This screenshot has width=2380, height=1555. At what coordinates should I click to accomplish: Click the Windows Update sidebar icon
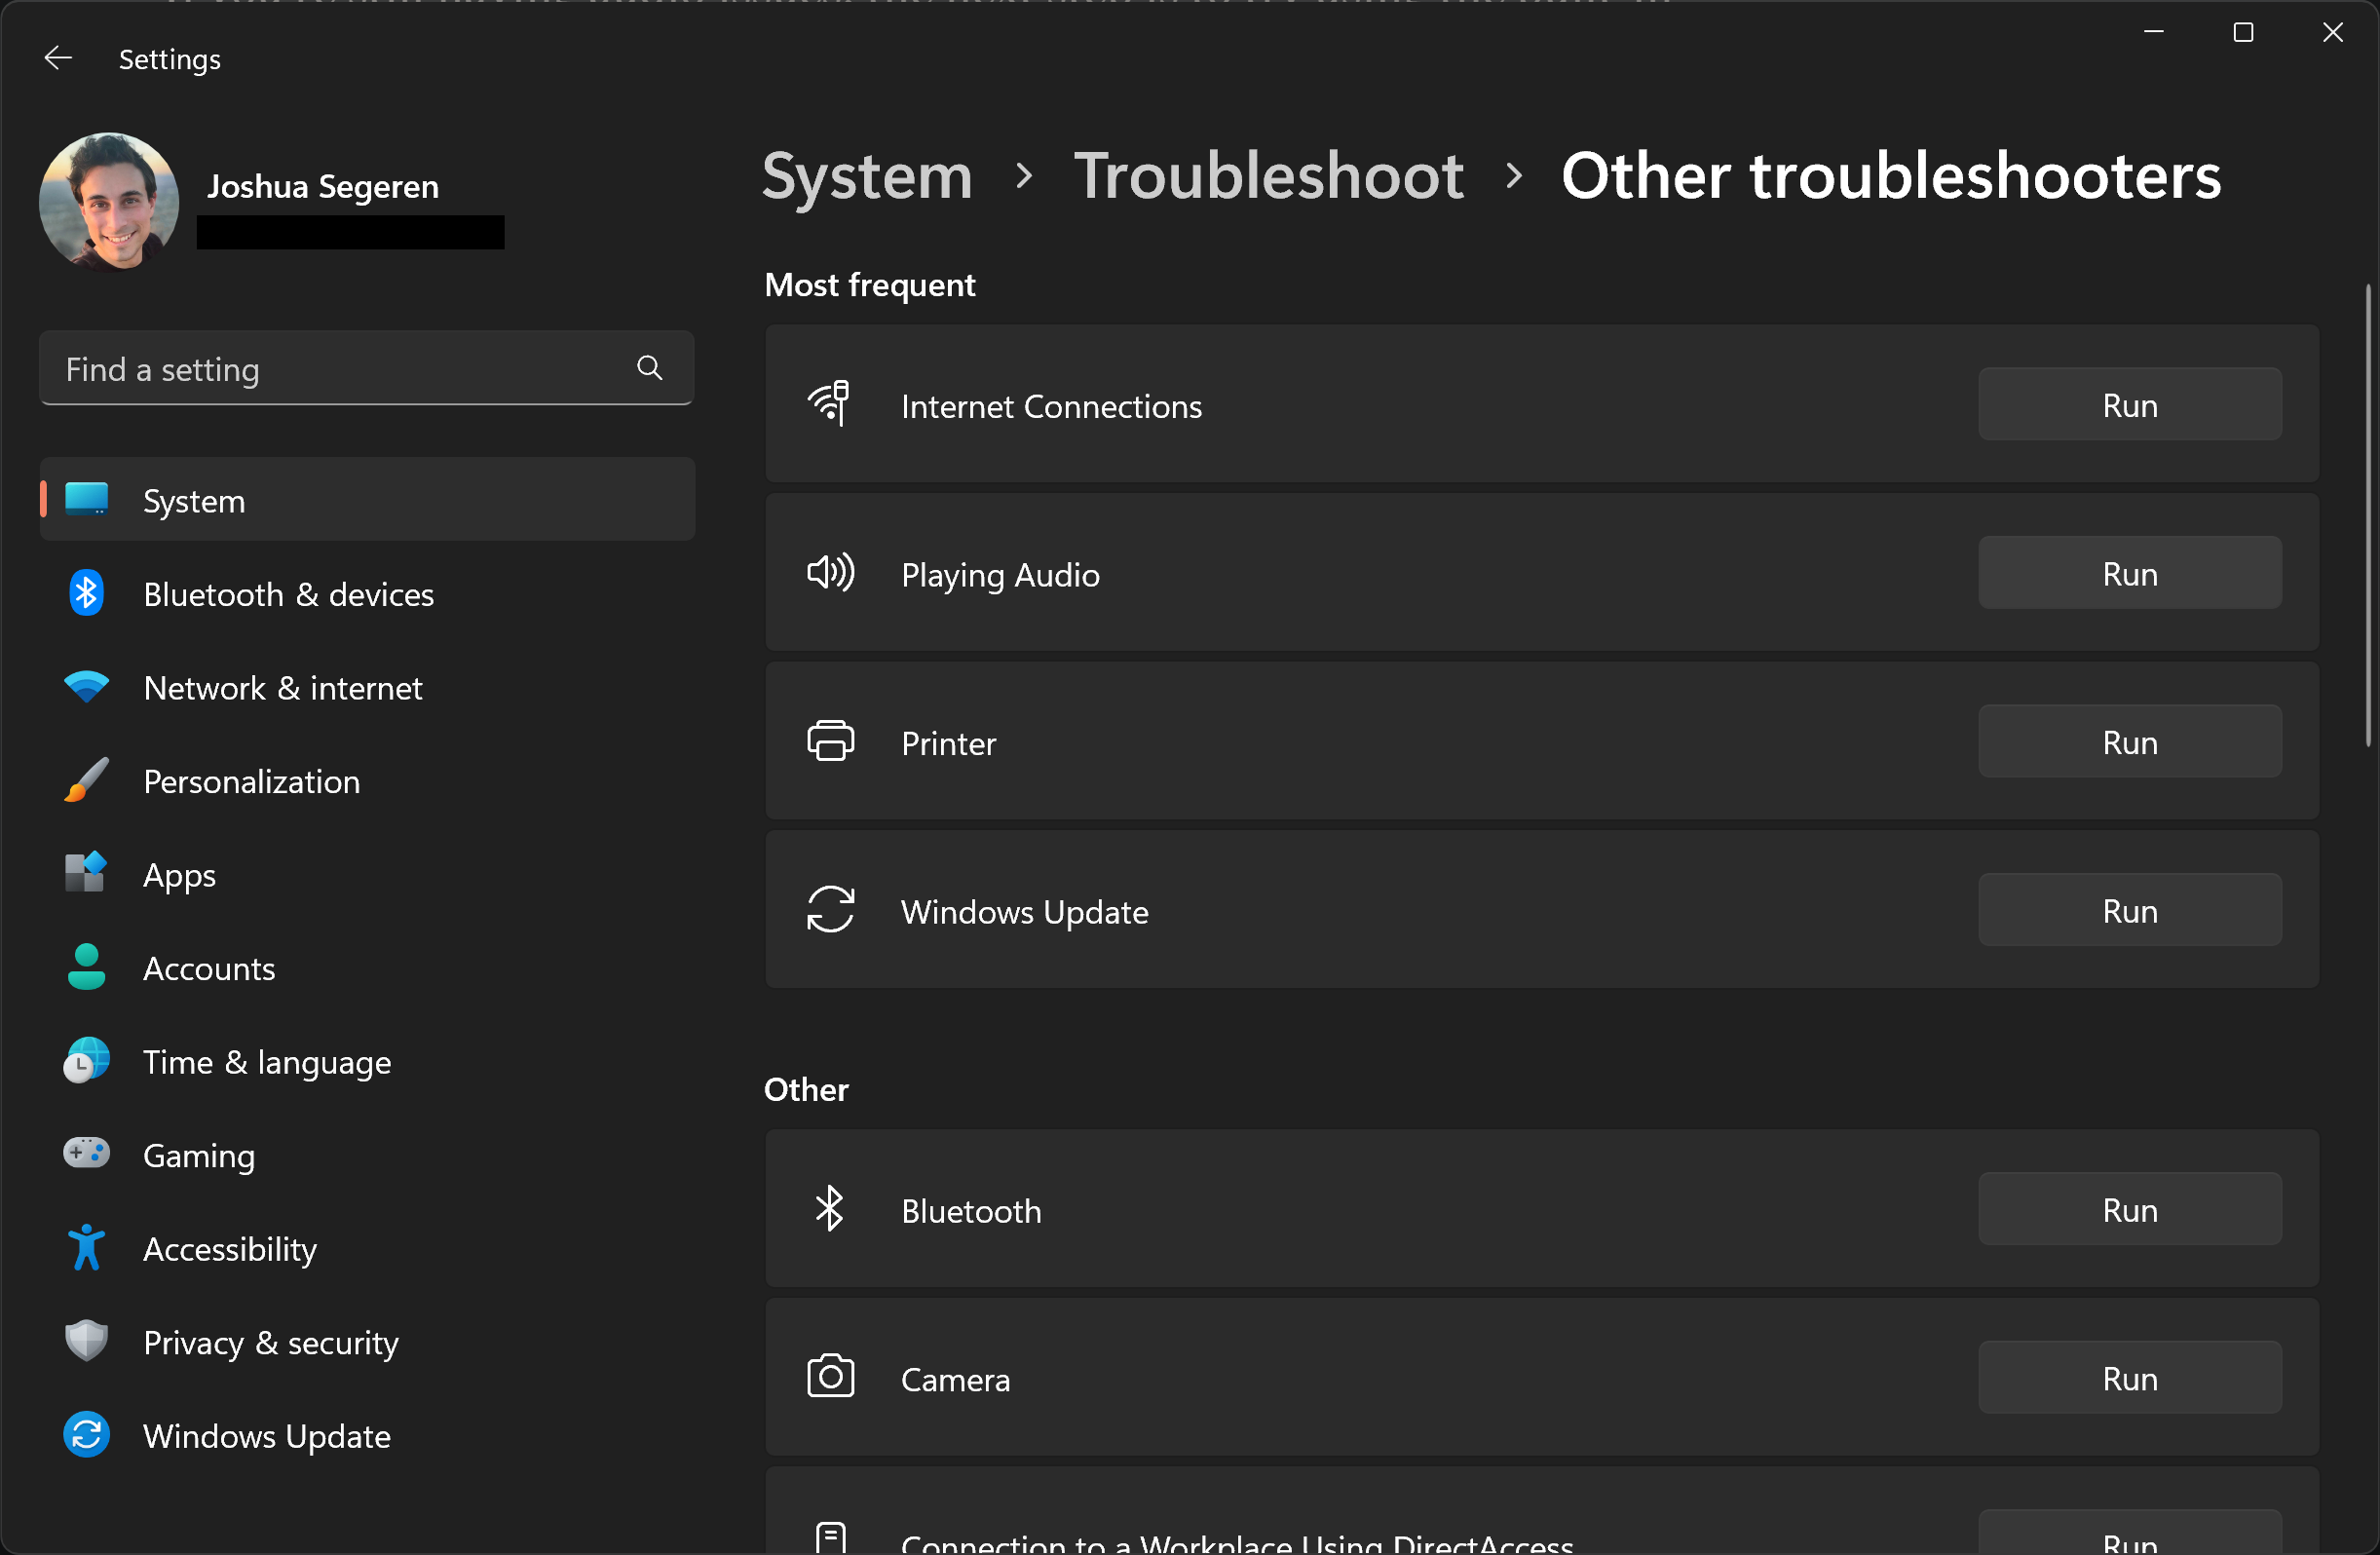click(87, 1435)
